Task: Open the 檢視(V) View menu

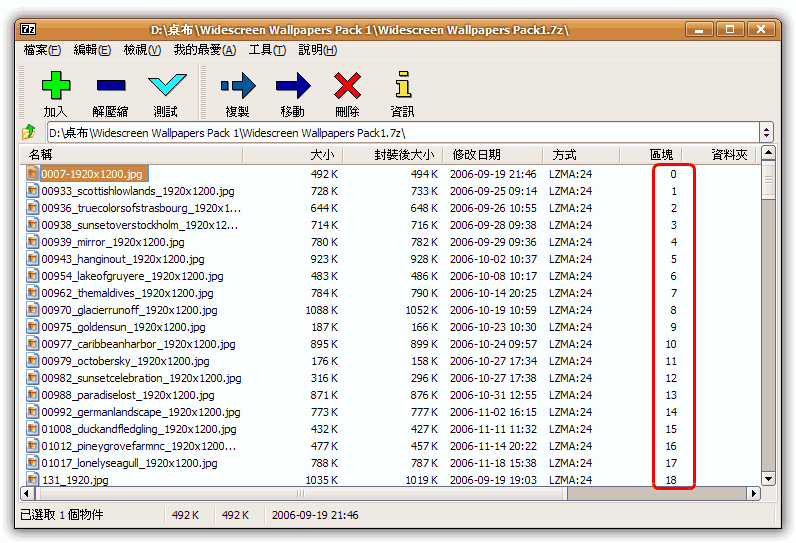Action: (x=142, y=50)
